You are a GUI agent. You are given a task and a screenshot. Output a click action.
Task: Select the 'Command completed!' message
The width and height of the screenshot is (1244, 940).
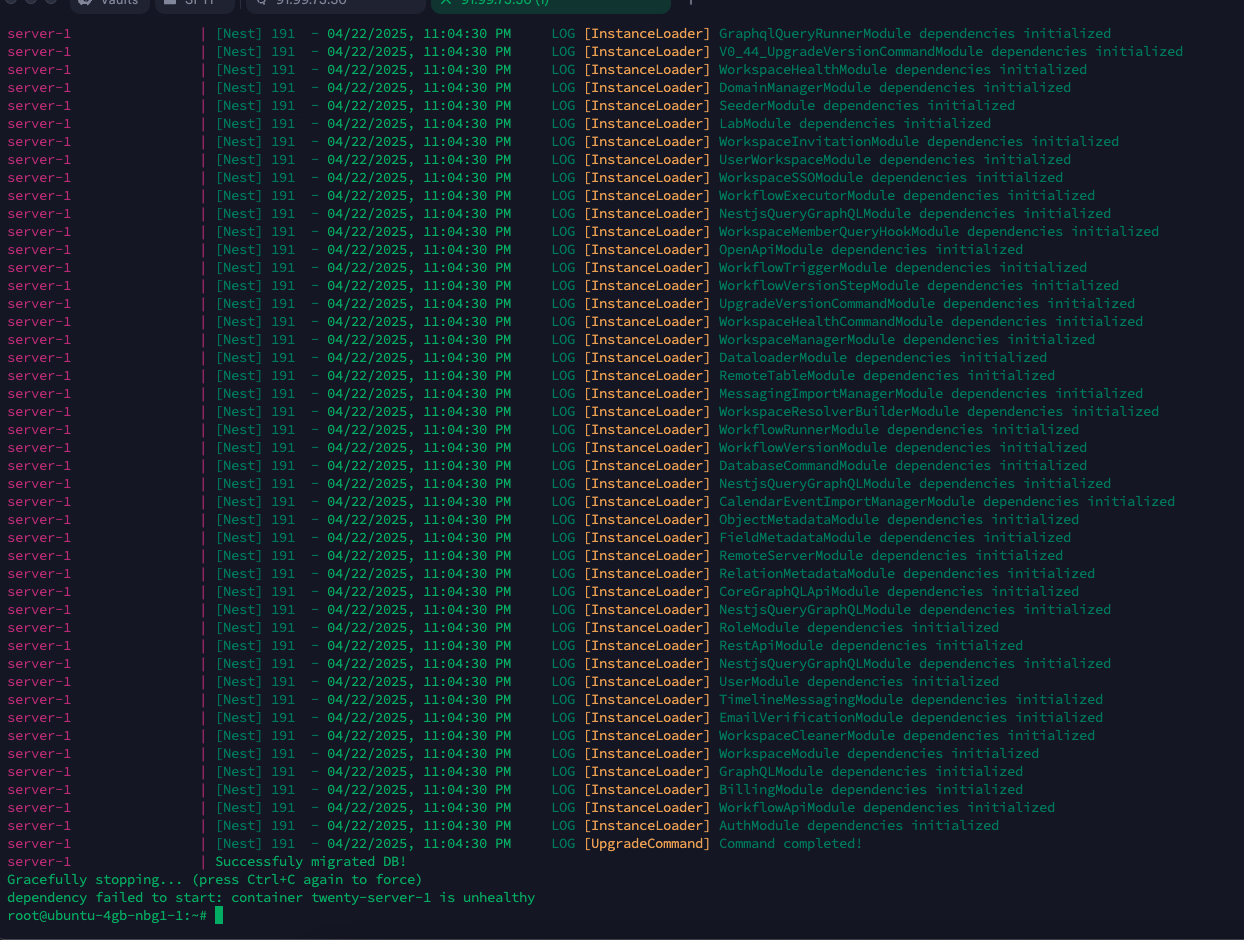pos(791,844)
